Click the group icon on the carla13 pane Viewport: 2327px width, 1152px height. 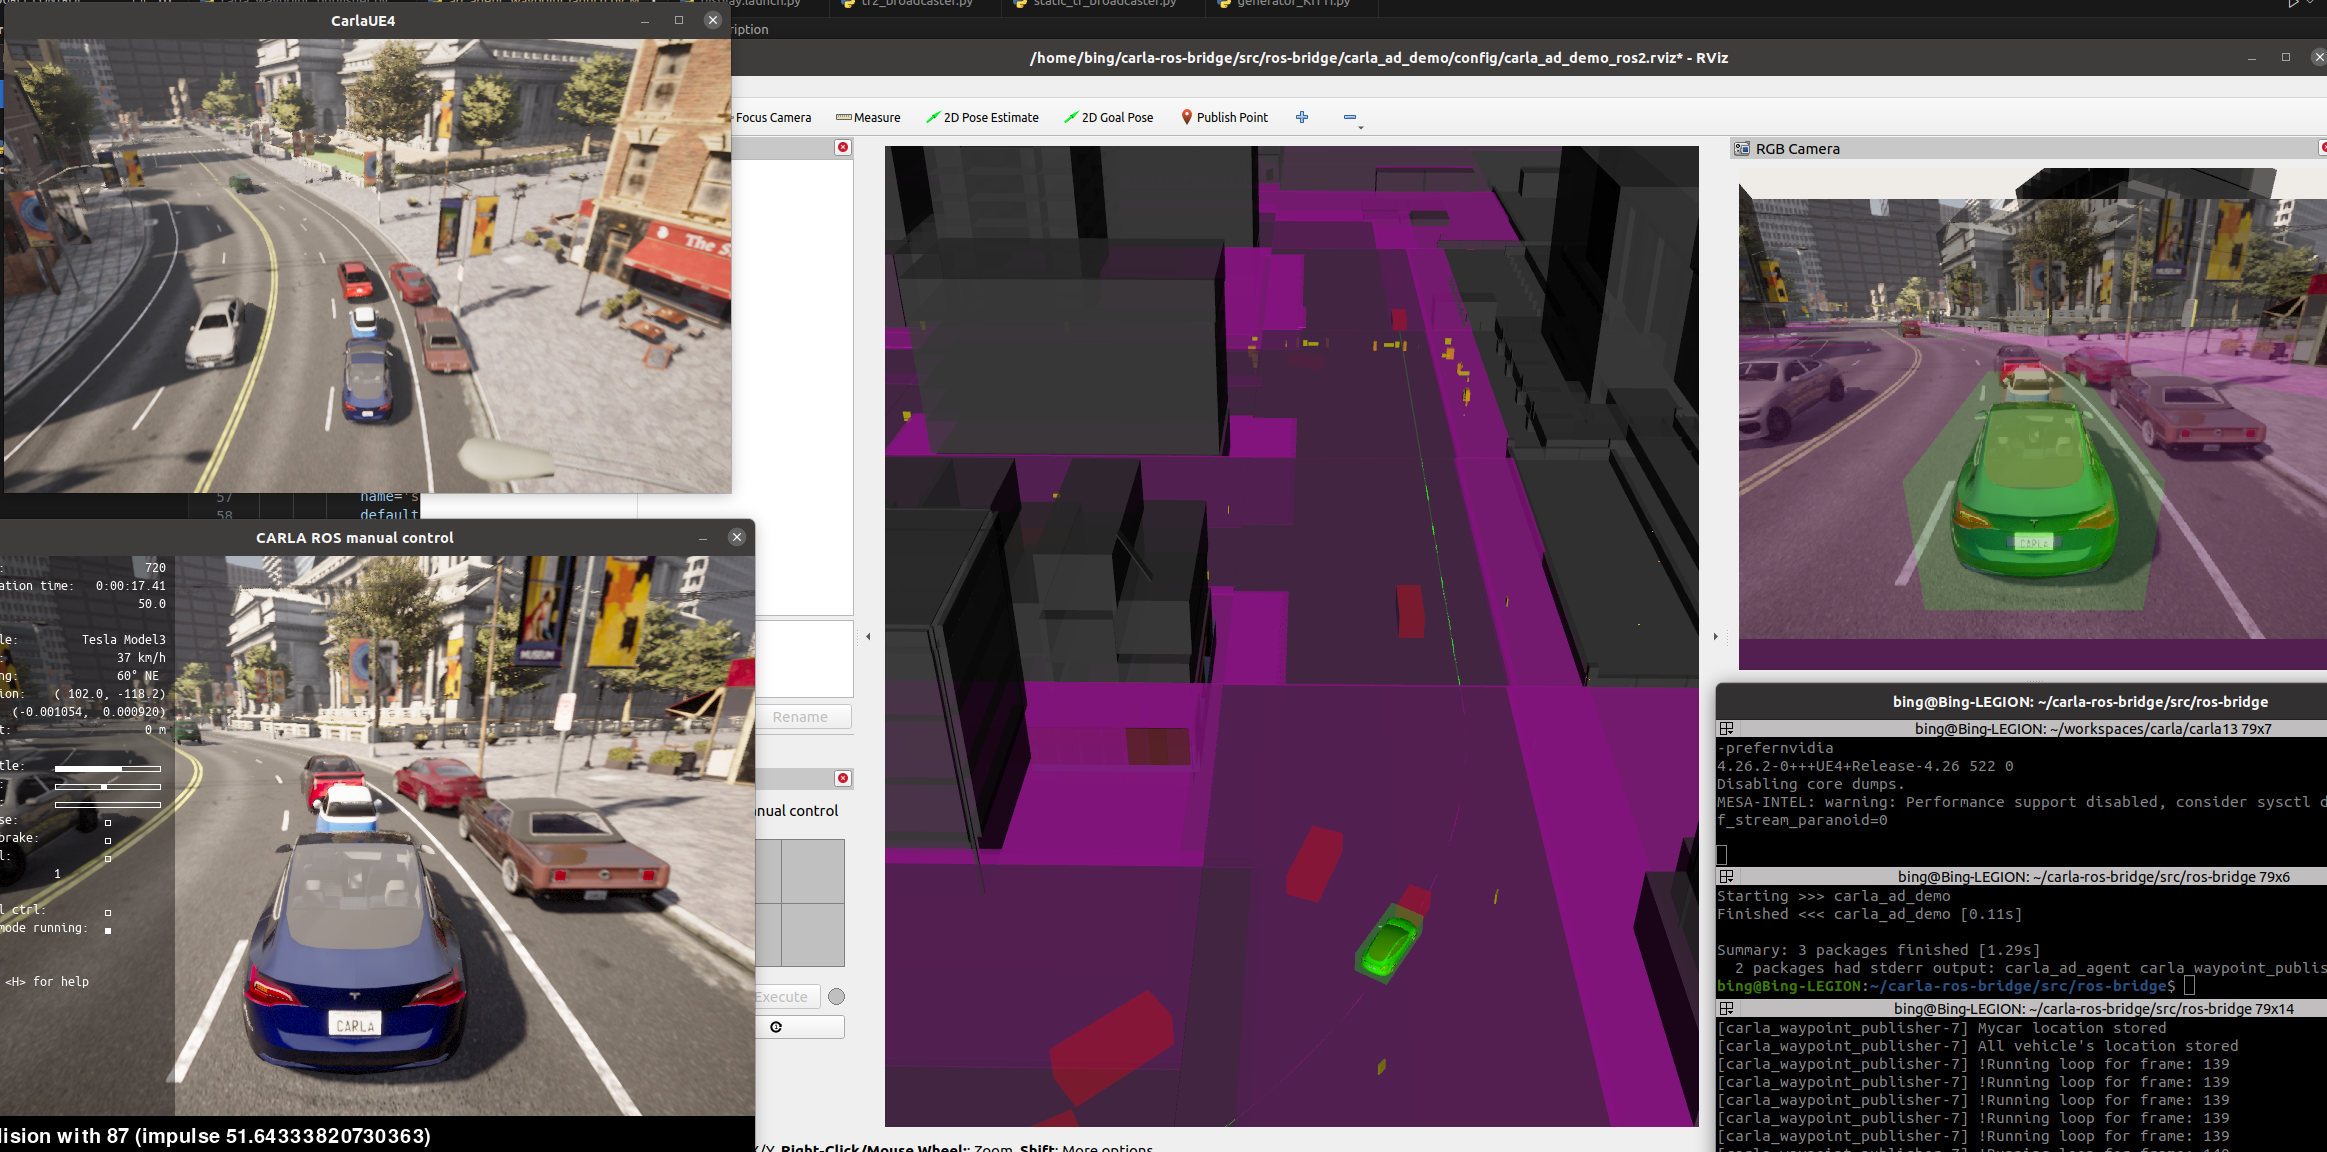click(1726, 728)
